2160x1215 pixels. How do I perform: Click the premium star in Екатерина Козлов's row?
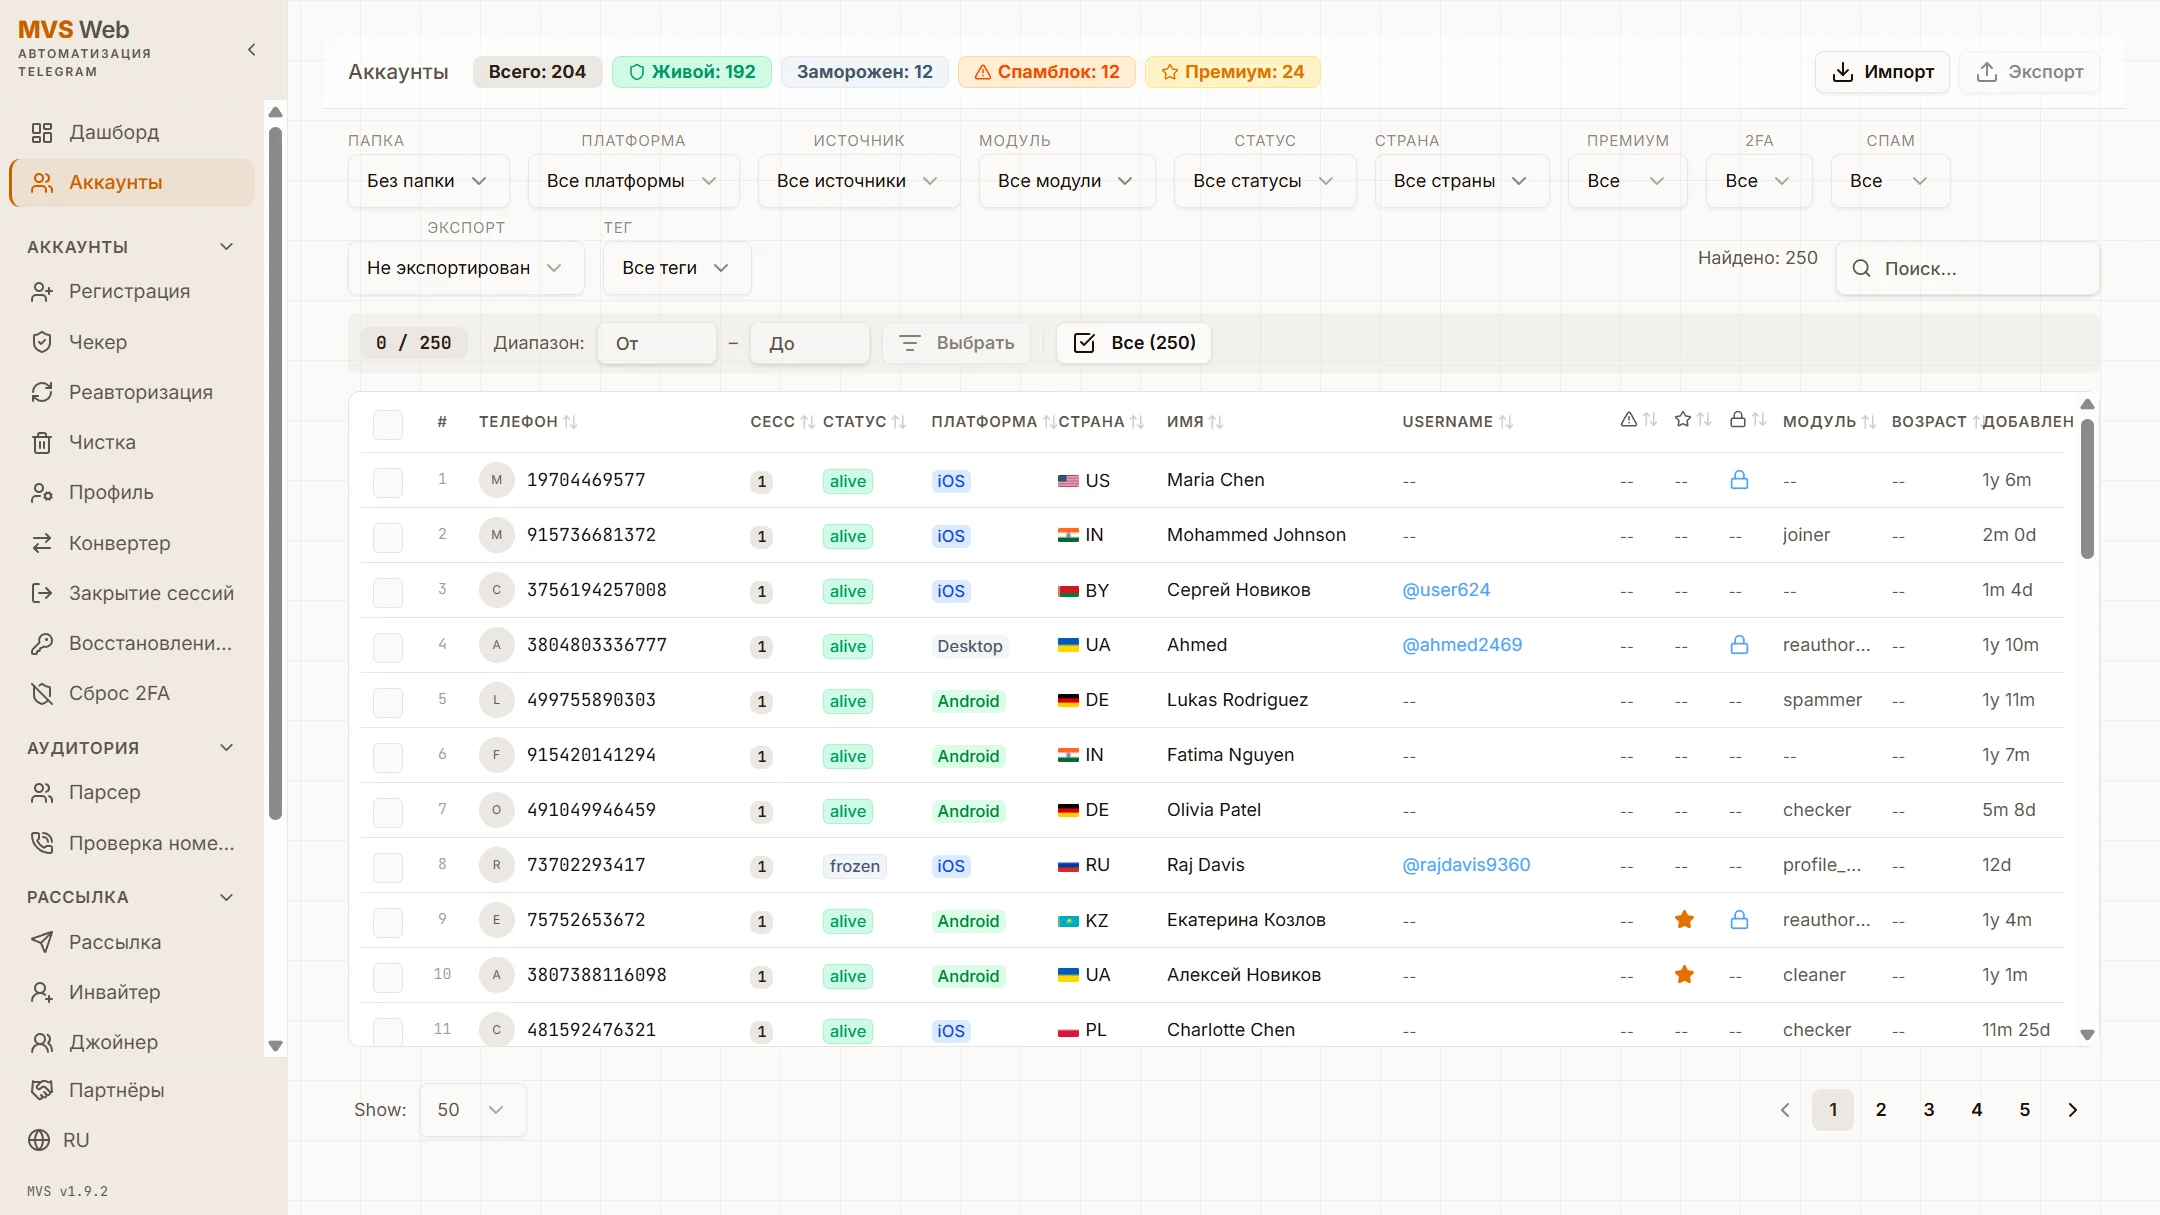point(1684,920)
